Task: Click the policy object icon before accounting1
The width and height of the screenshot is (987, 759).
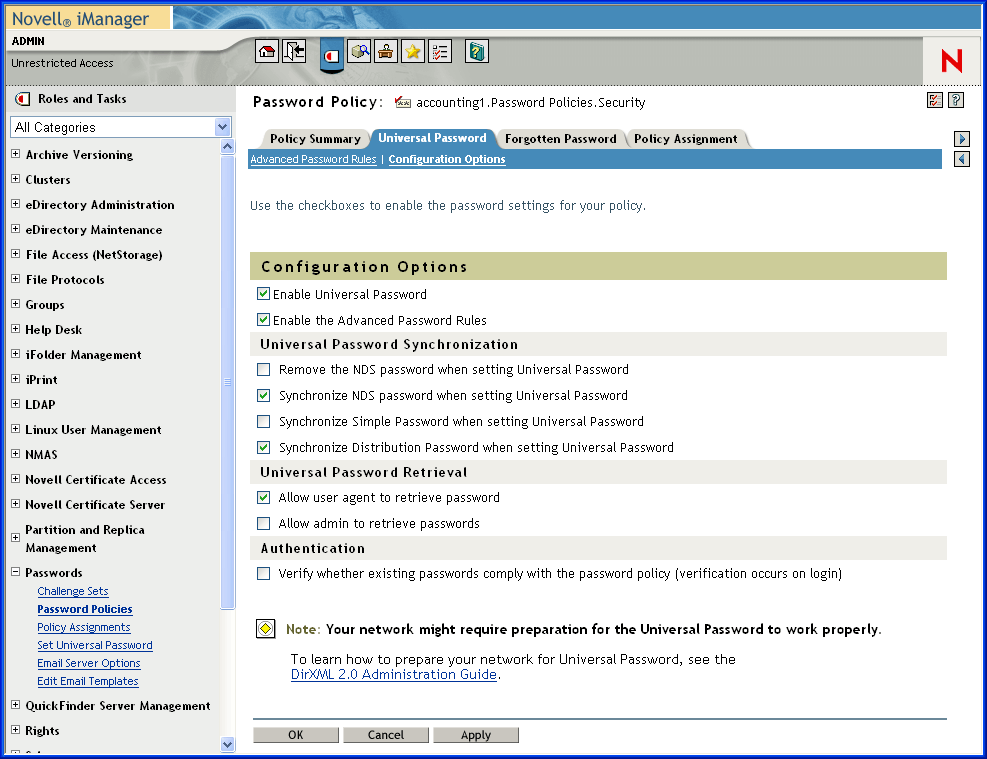Action: [x=403, y=103]
